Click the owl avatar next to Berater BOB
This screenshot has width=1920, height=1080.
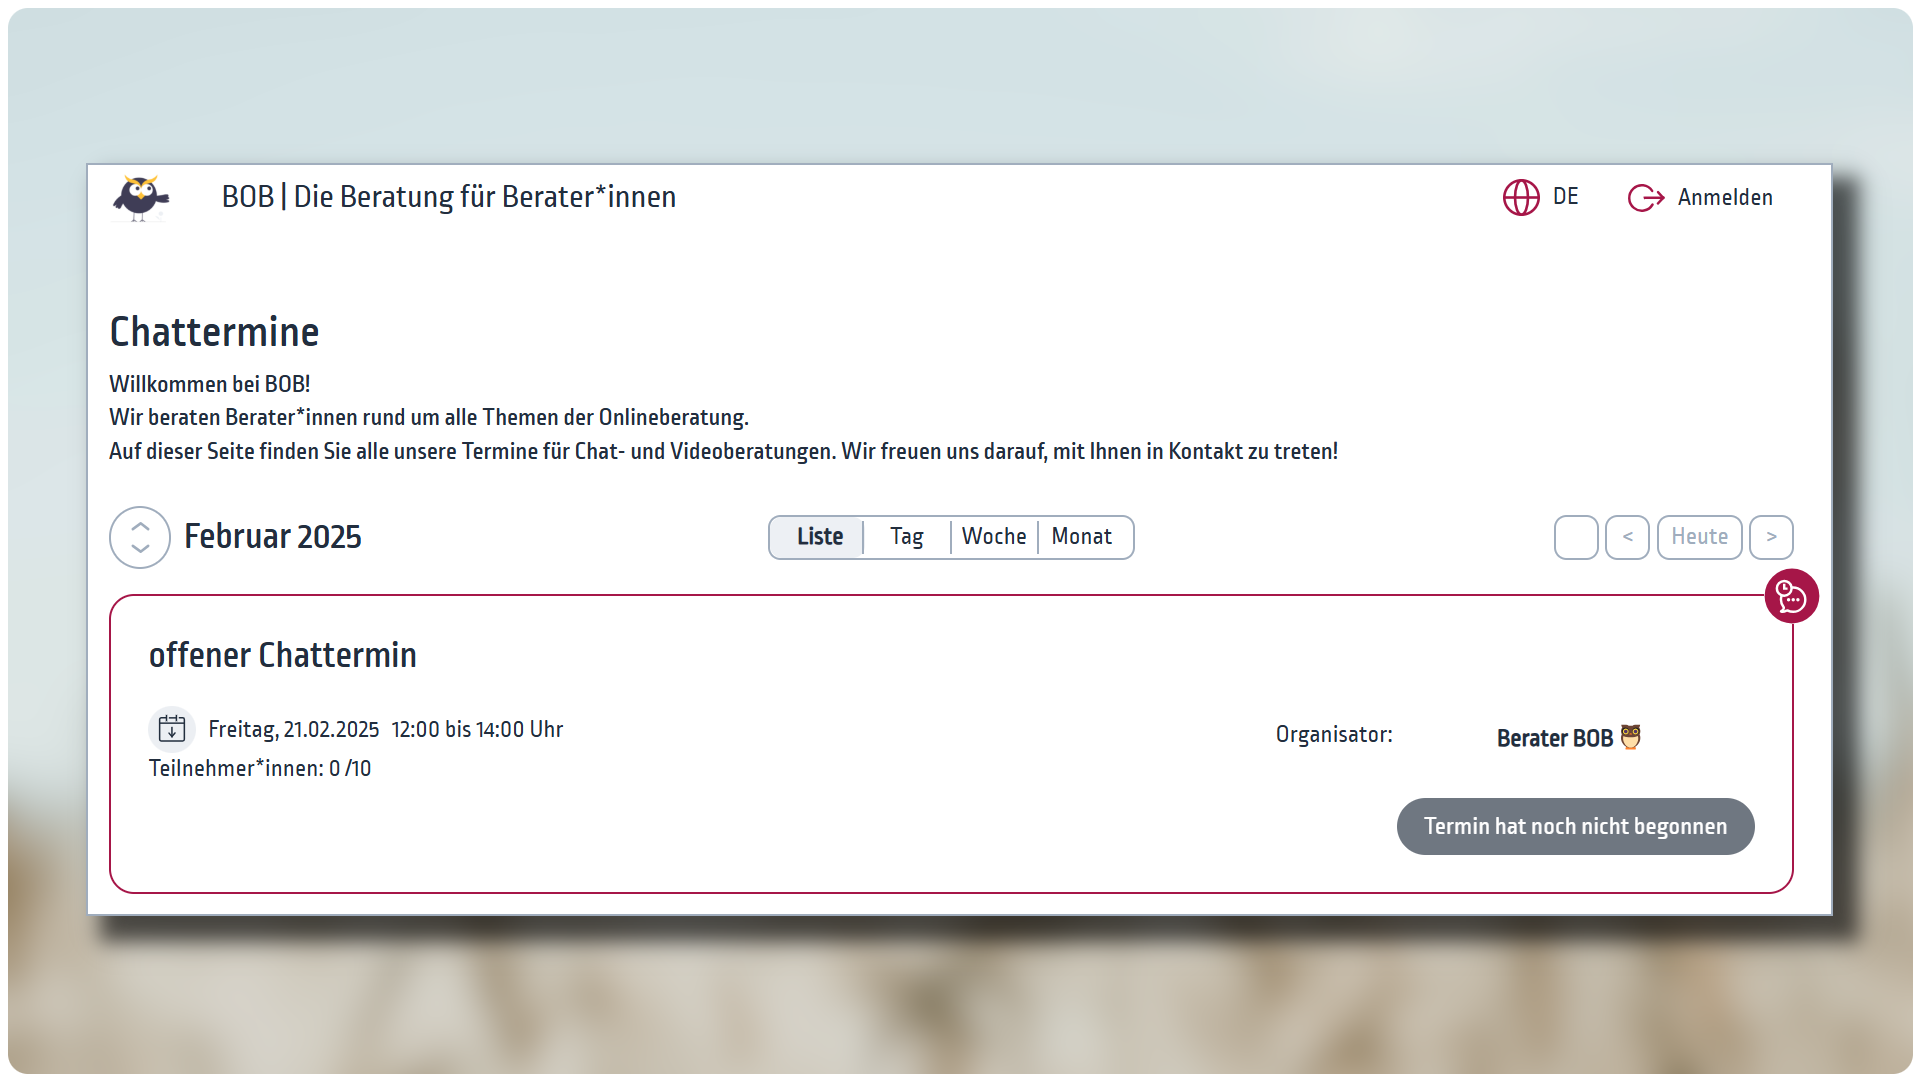(1631, 737)
